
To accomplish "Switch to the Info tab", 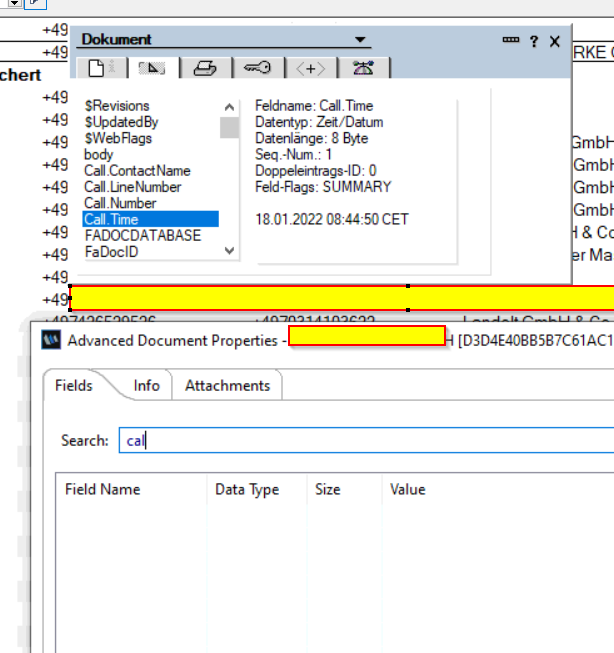I will click(146, 386).
